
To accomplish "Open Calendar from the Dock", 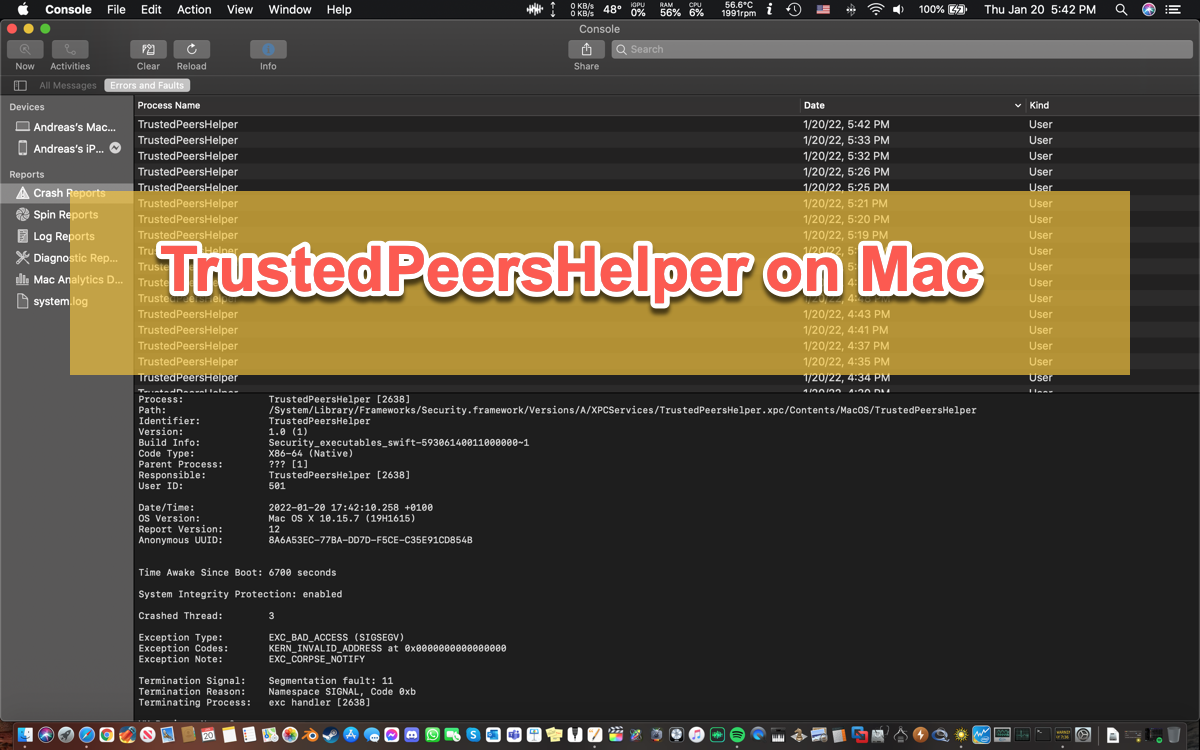I will coord(208,735).
